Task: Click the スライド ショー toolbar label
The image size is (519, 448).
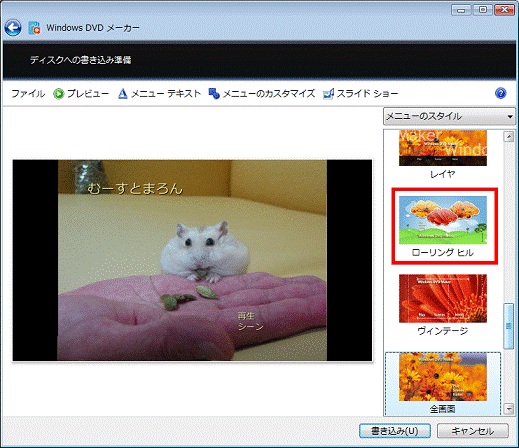Action: pos(367,94)
